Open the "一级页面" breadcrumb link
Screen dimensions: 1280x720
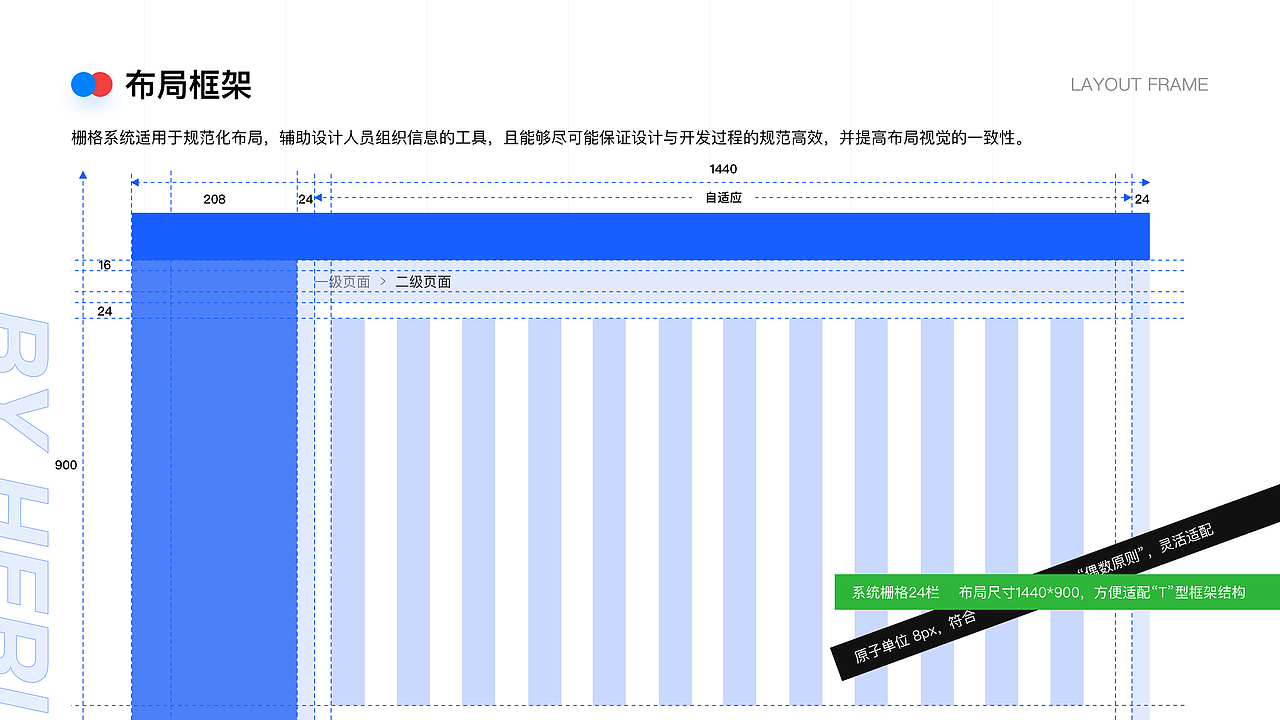pyautogui.click(x=342, y=282)
